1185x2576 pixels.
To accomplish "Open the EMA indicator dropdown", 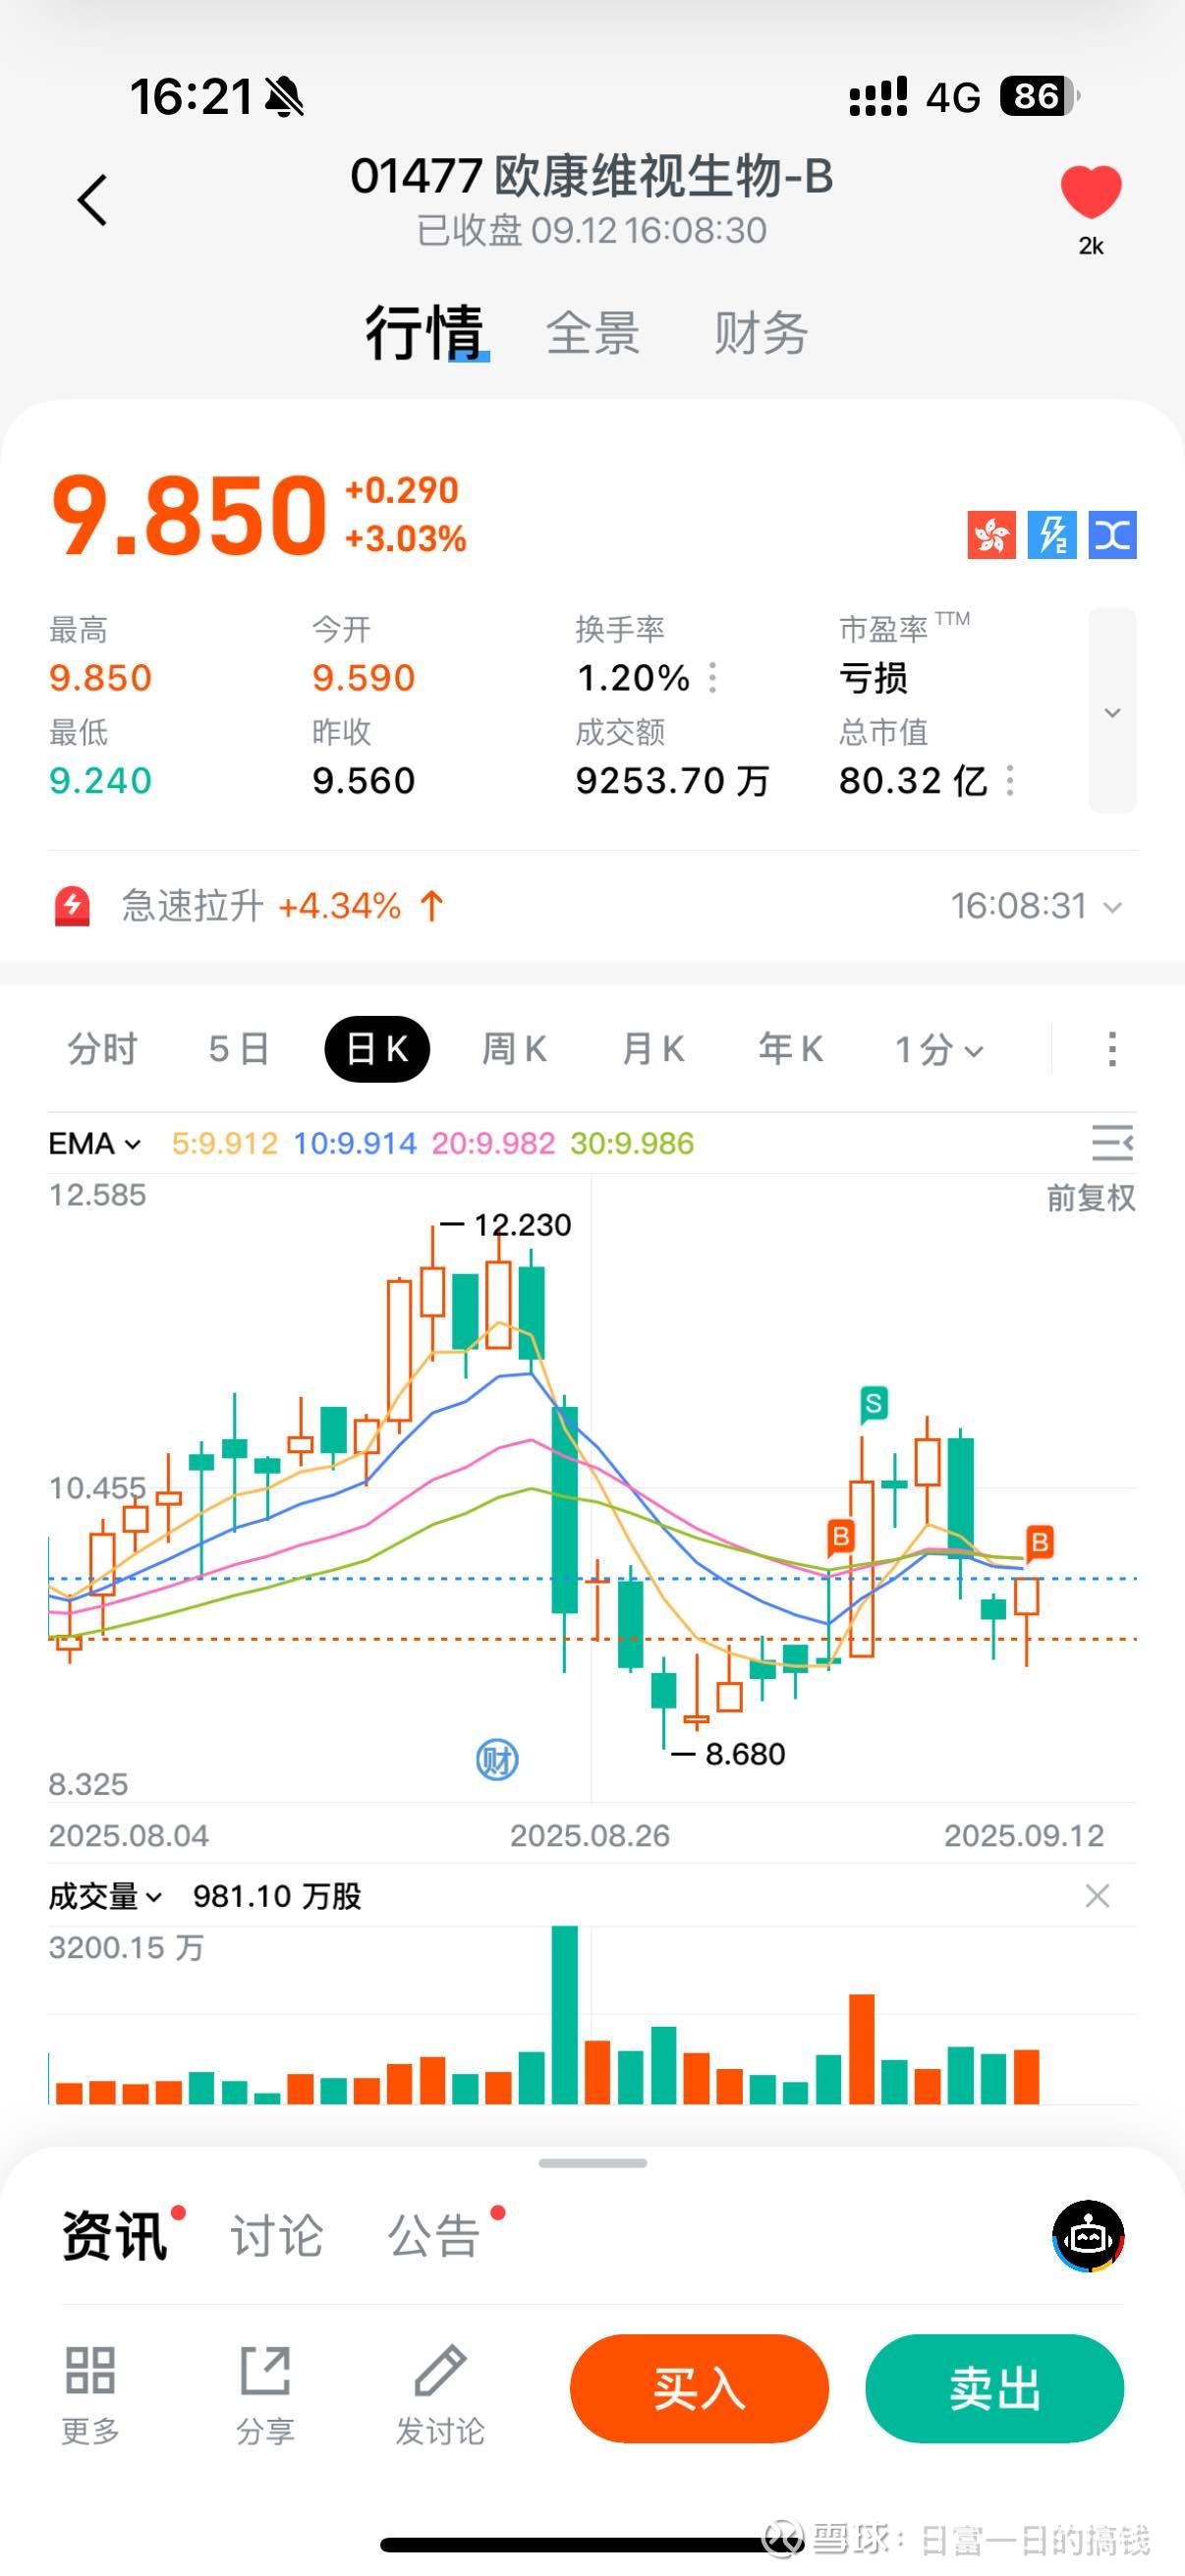I will [95, 1143].
